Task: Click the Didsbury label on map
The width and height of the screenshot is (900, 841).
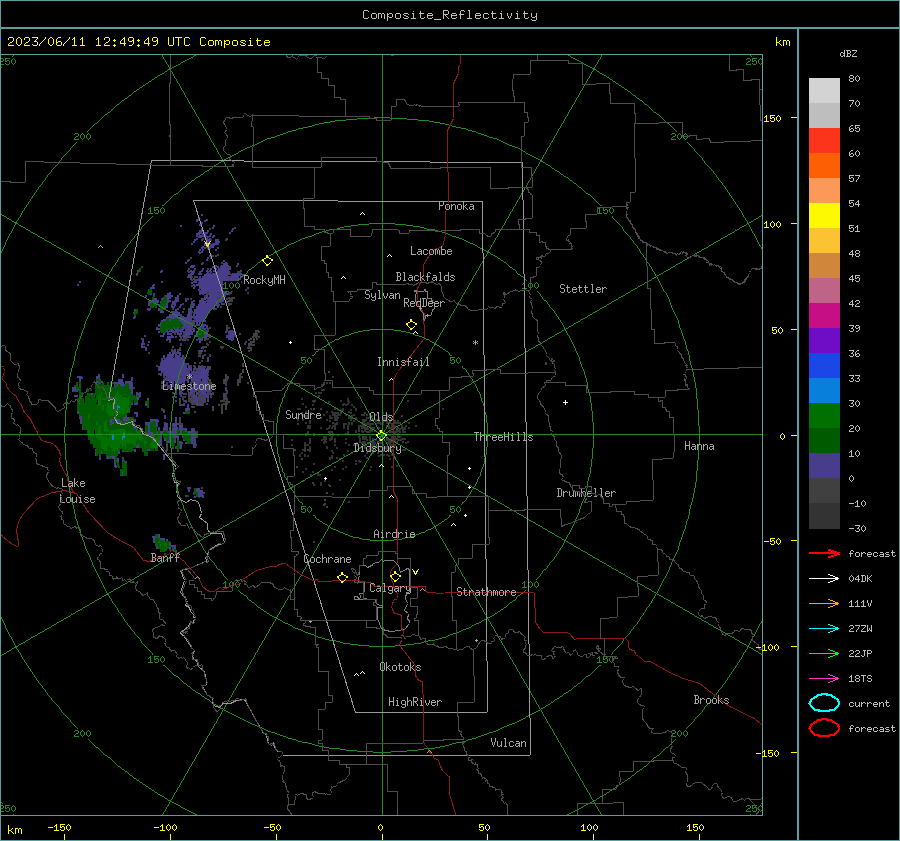Action: (377, 448)
